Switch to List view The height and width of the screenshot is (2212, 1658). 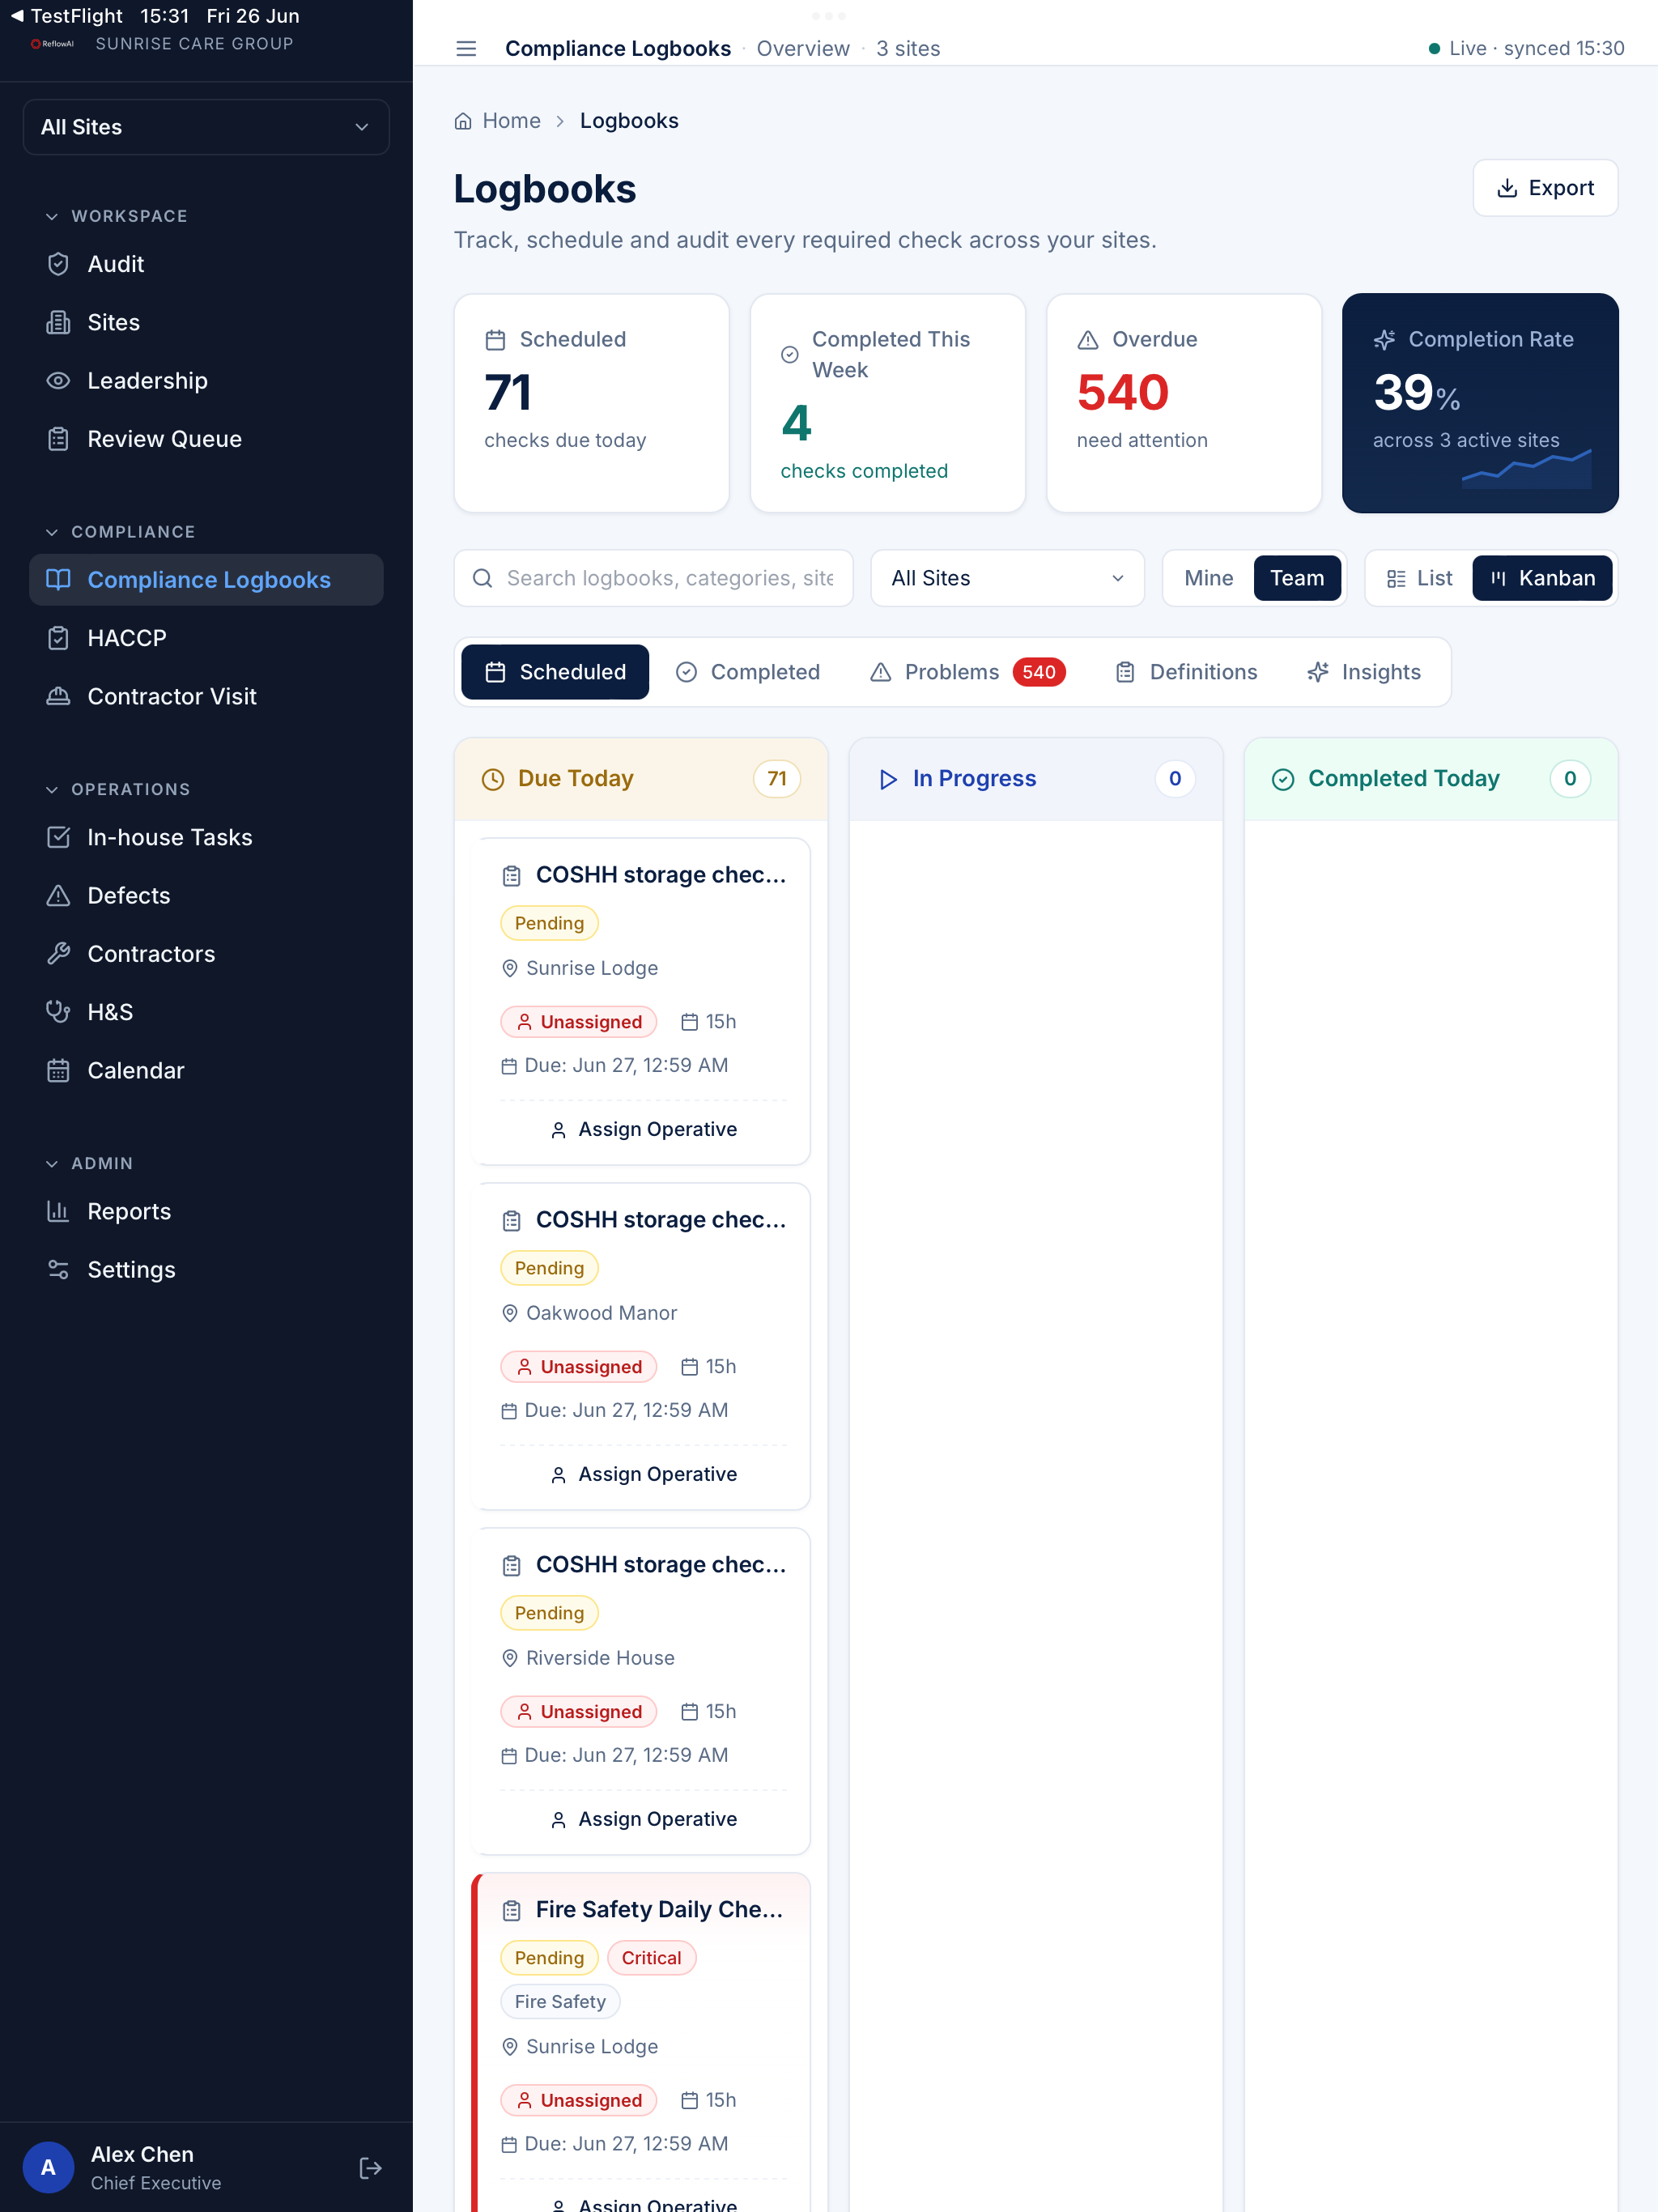(1419, 578)
